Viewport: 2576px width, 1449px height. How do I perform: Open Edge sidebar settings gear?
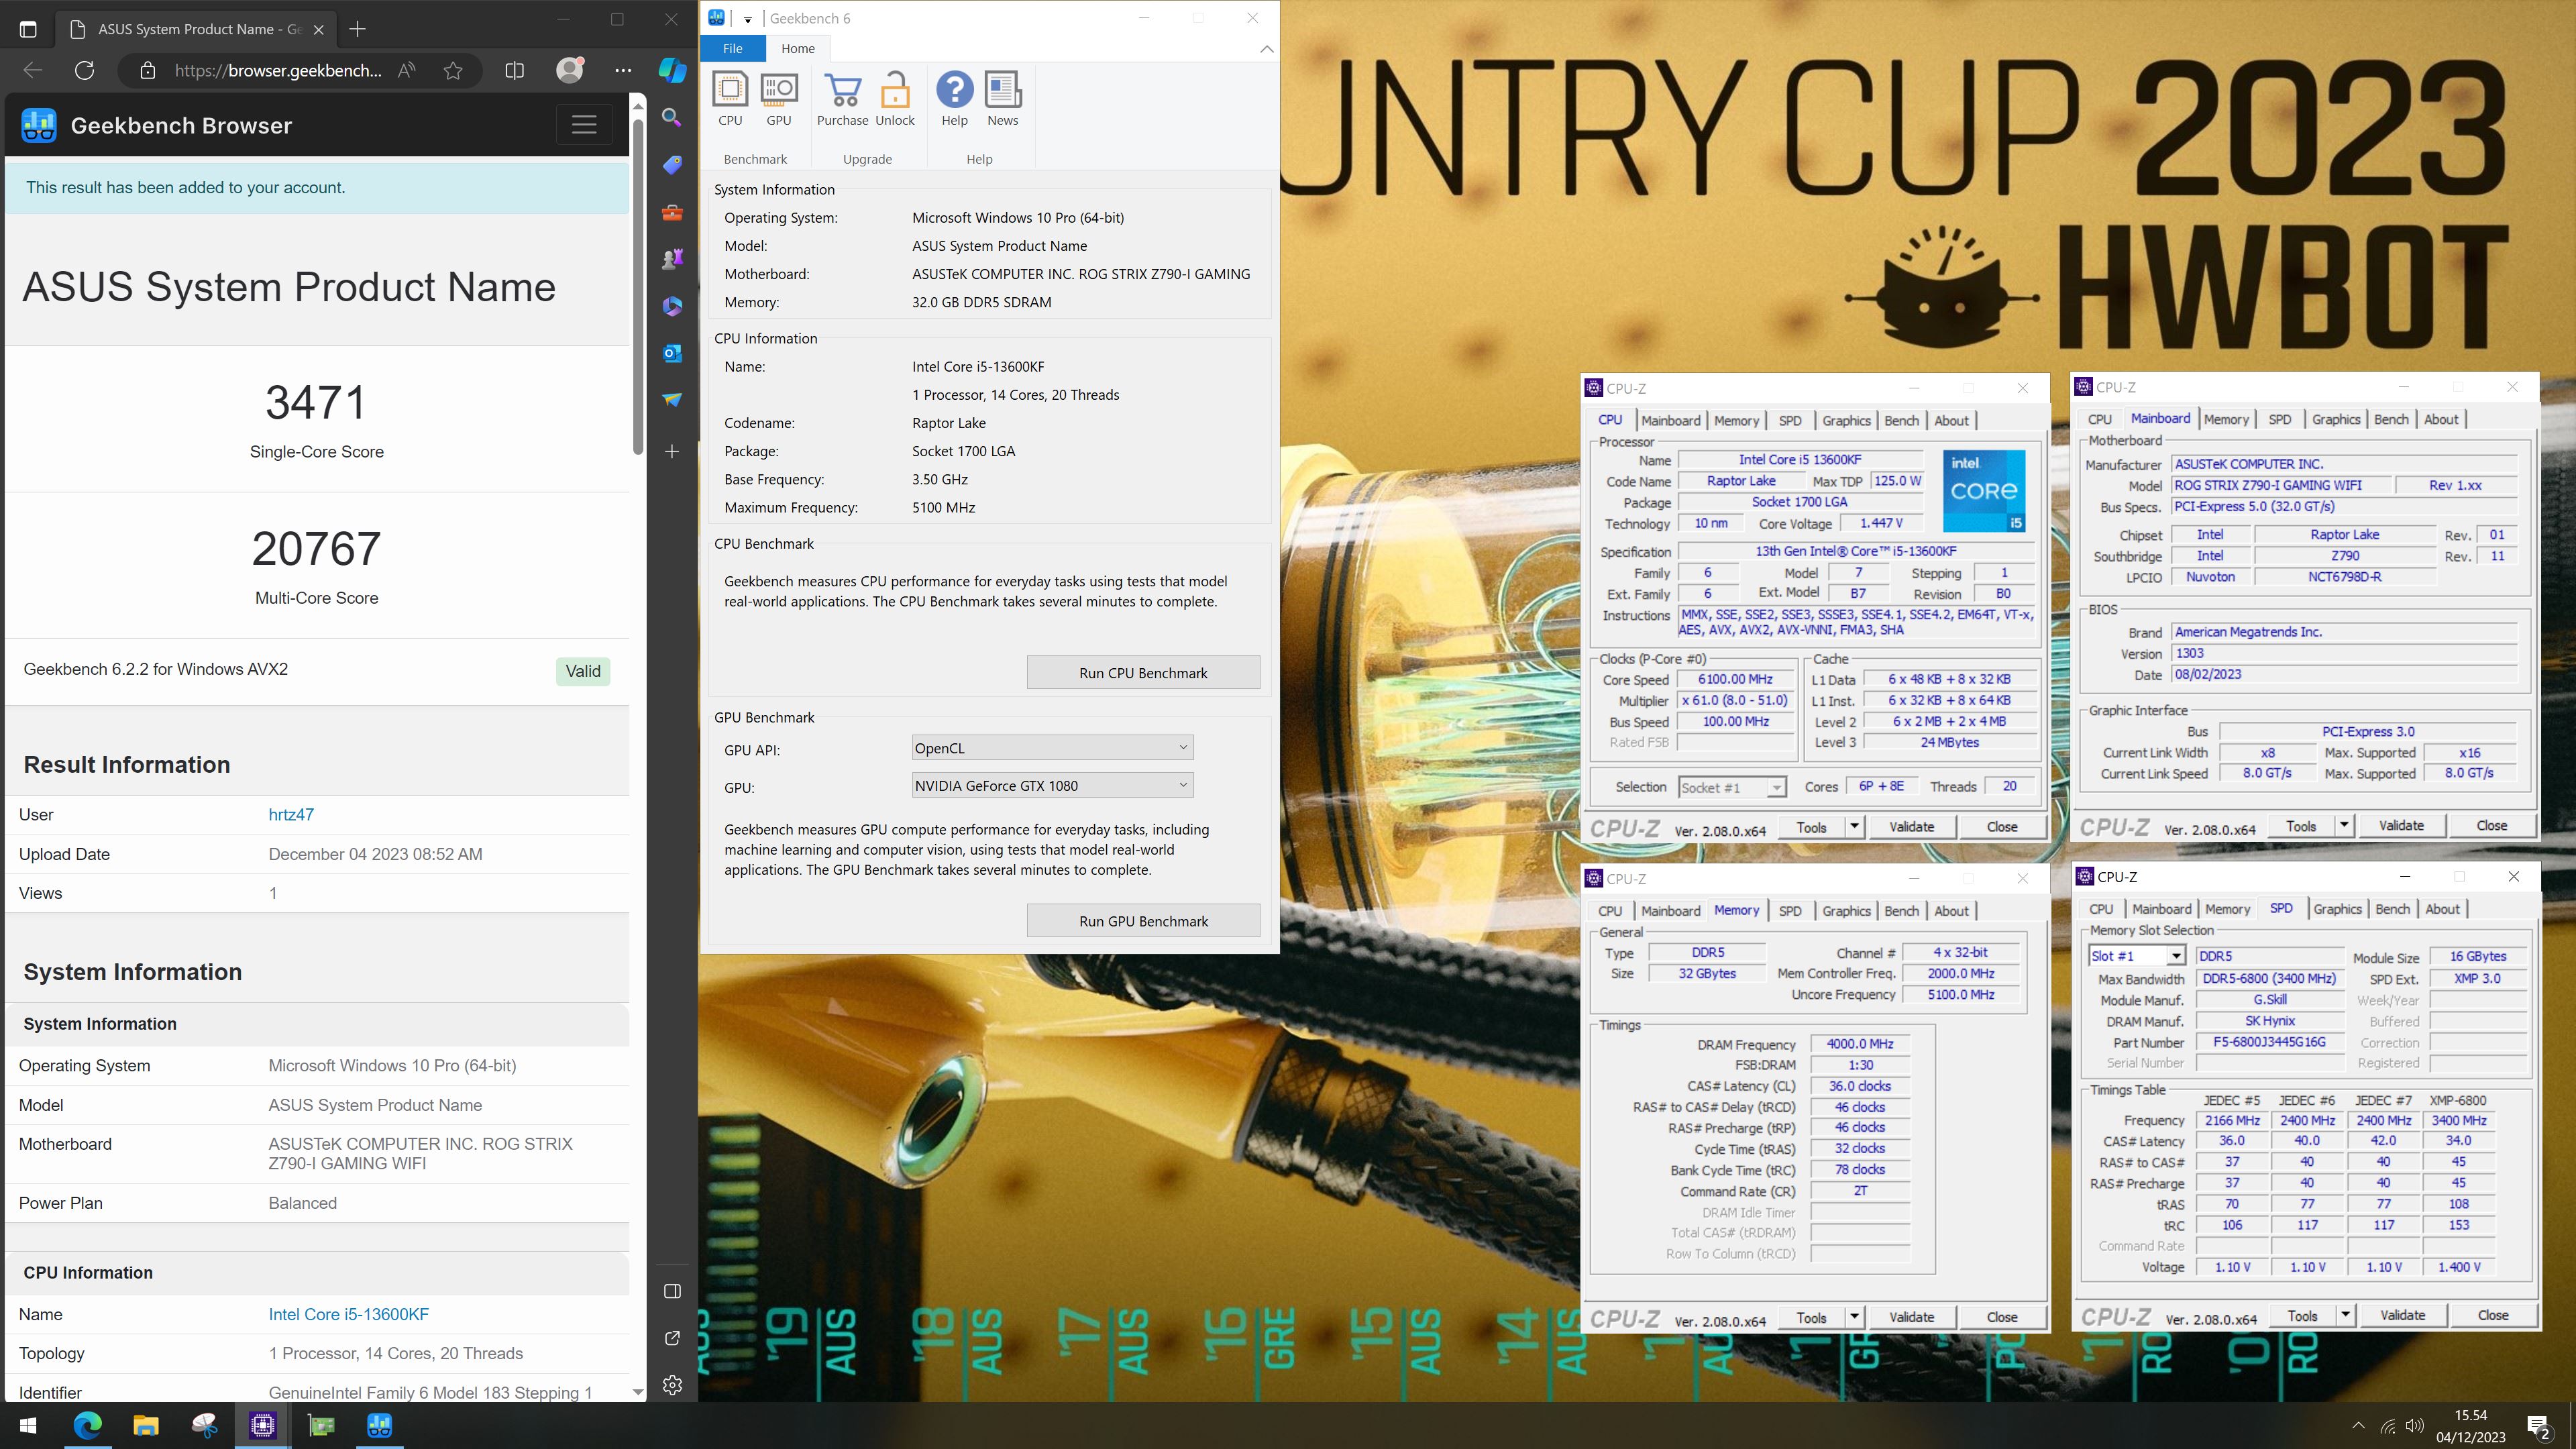click(672, 1385)
